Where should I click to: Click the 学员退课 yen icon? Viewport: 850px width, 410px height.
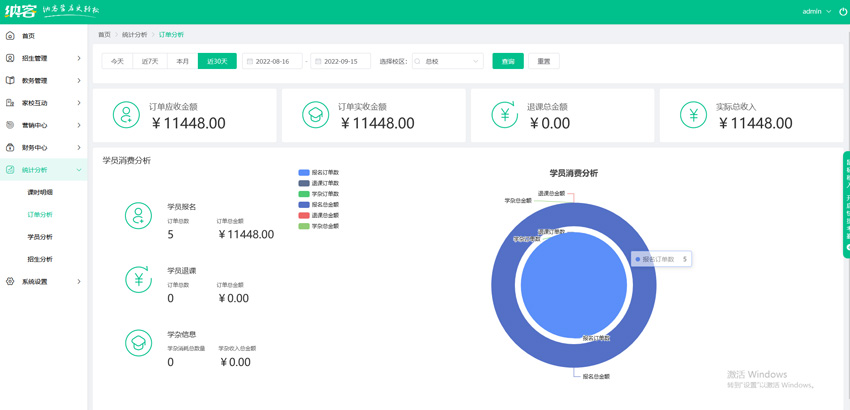coord(138,279)
